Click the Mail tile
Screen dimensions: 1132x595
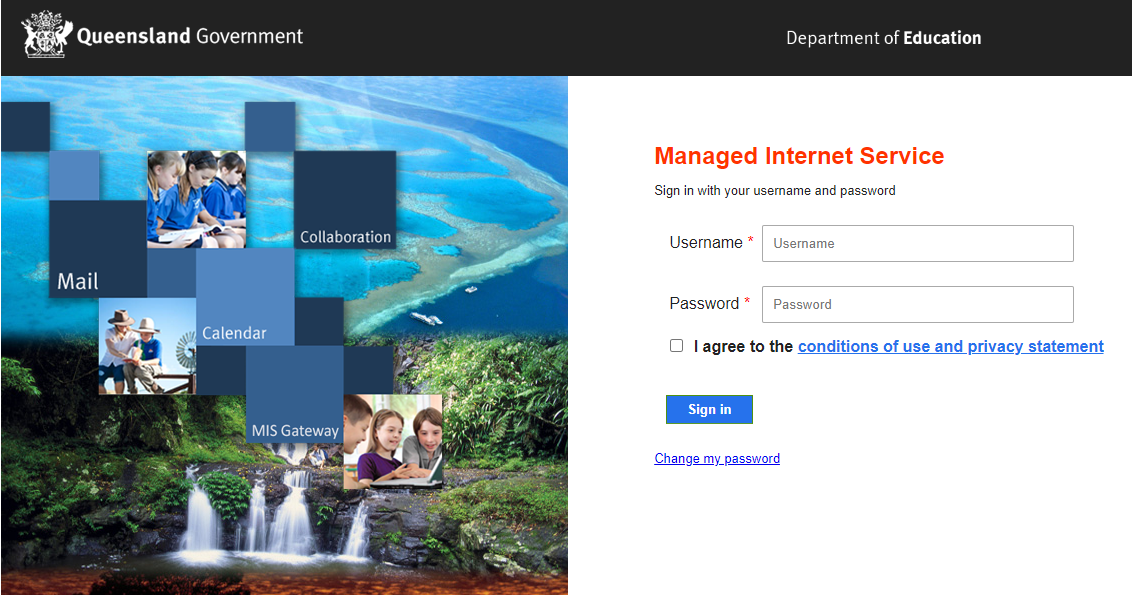click(x=98, y=249)
